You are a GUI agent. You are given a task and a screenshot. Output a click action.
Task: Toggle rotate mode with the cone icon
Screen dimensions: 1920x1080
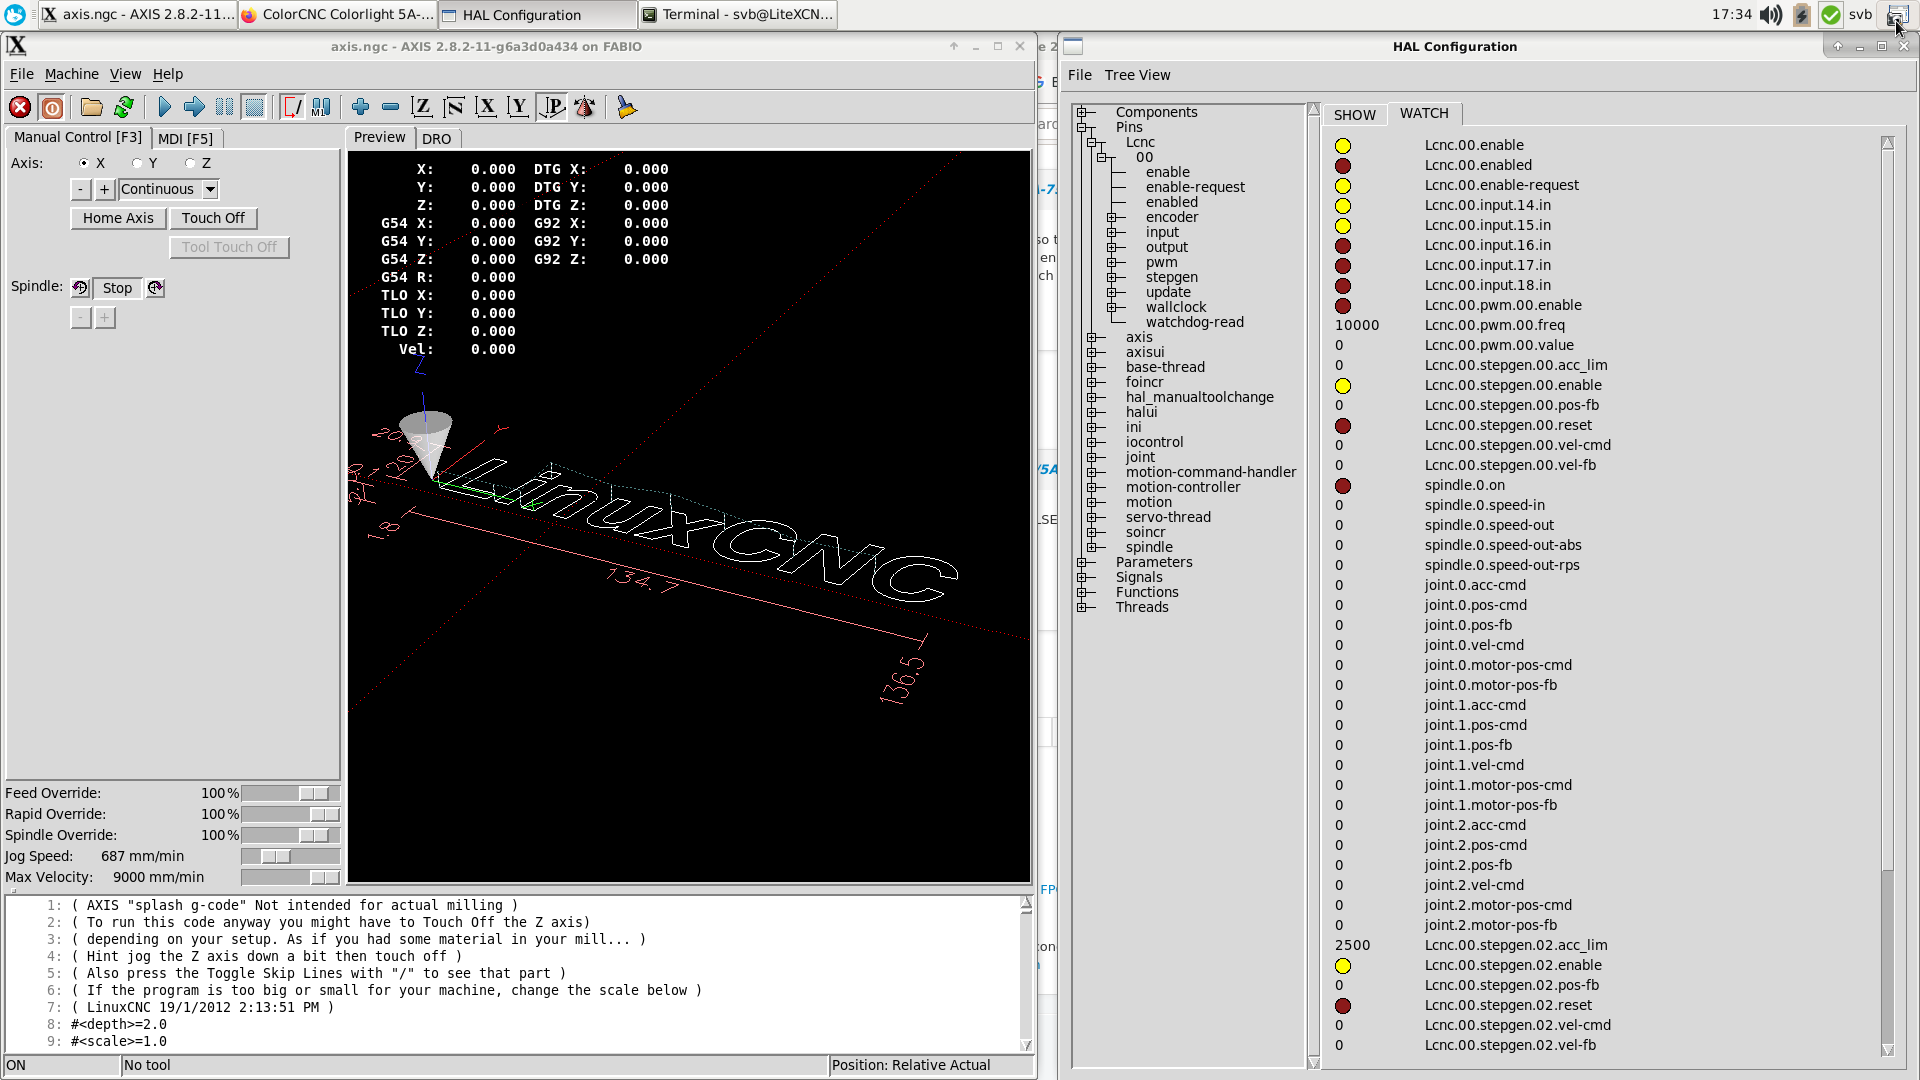tap(585, 107)
